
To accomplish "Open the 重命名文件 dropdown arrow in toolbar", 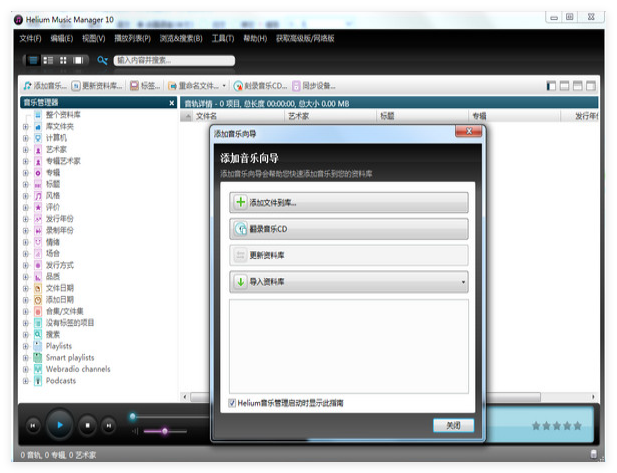I will 225,86.
